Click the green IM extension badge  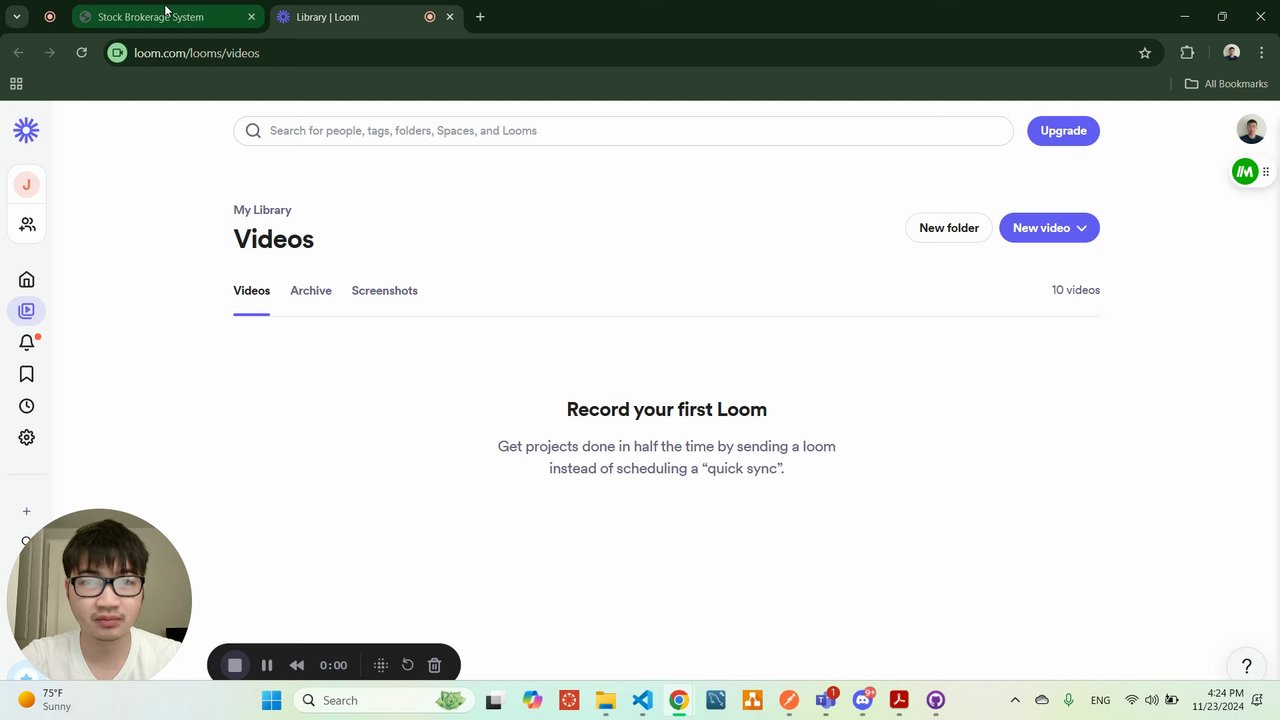[x=1245, y=172]
